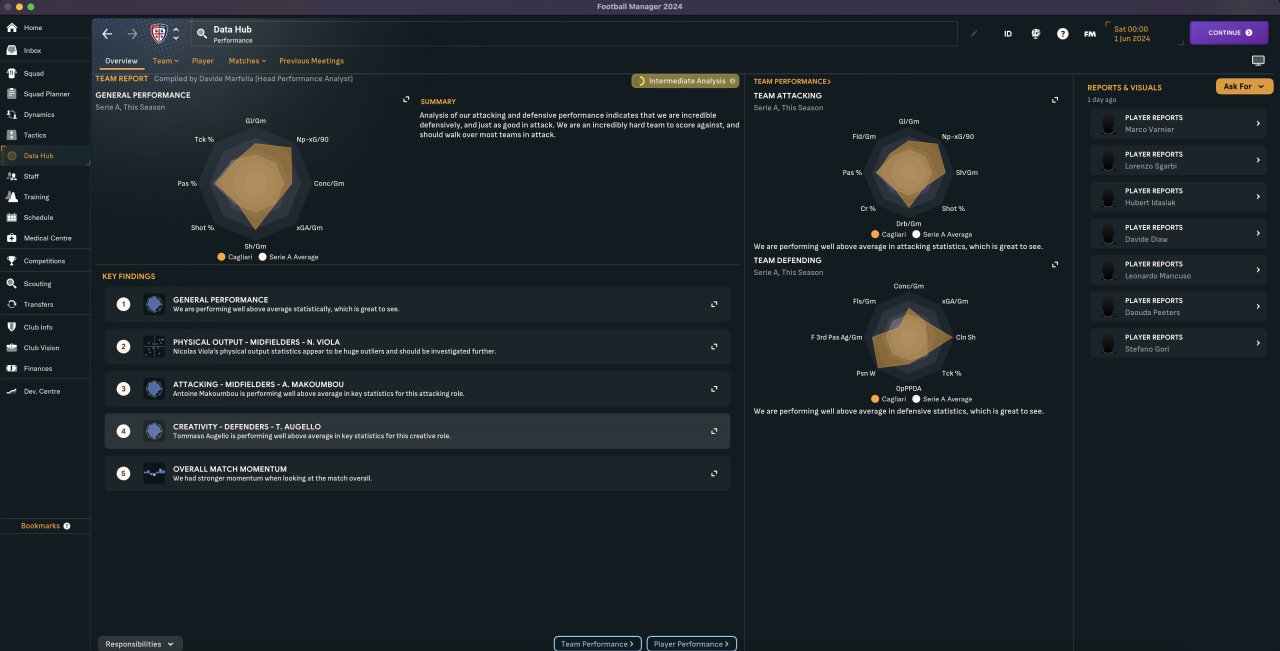The image size is (1280, 651).
Task: Expand the General Performance chart
Action: pos(406,99)
